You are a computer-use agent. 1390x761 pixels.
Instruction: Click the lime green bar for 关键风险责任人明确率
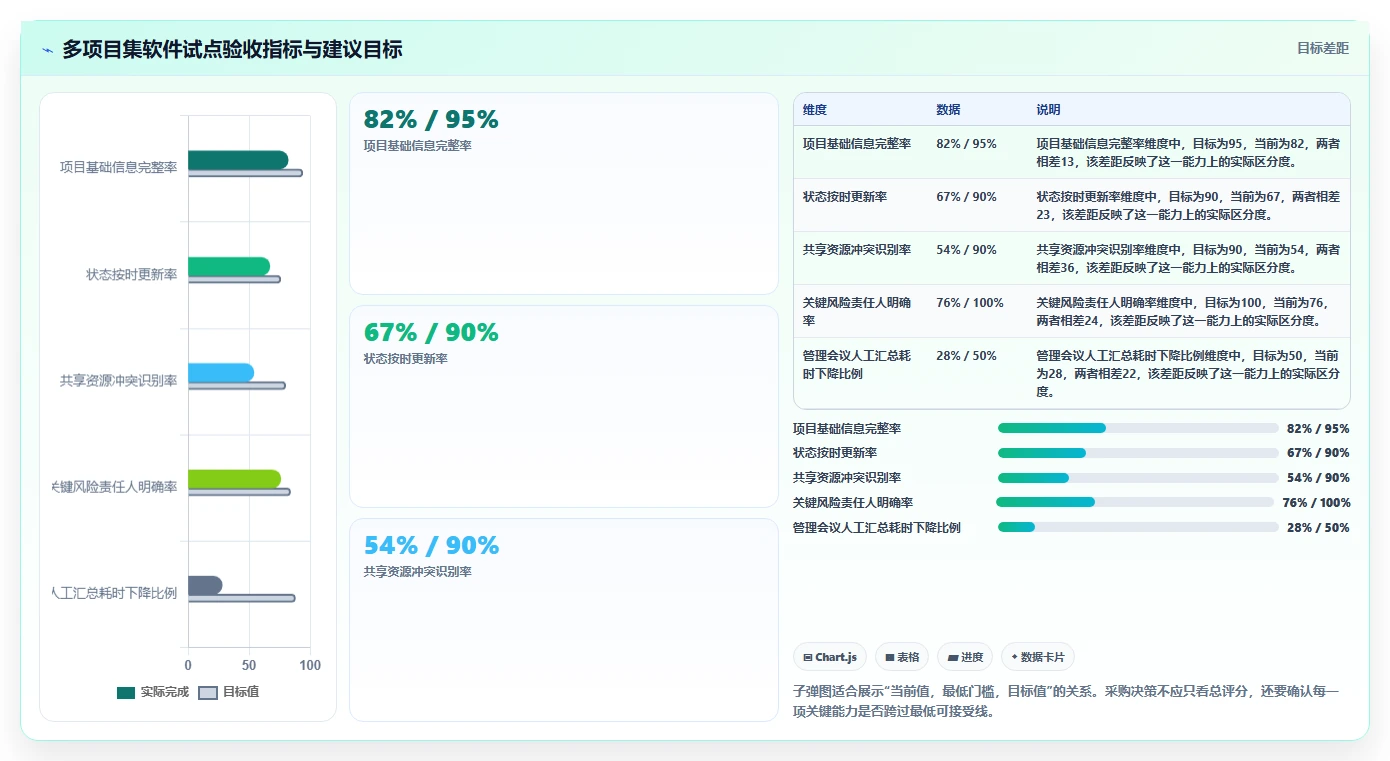point(234,478)
